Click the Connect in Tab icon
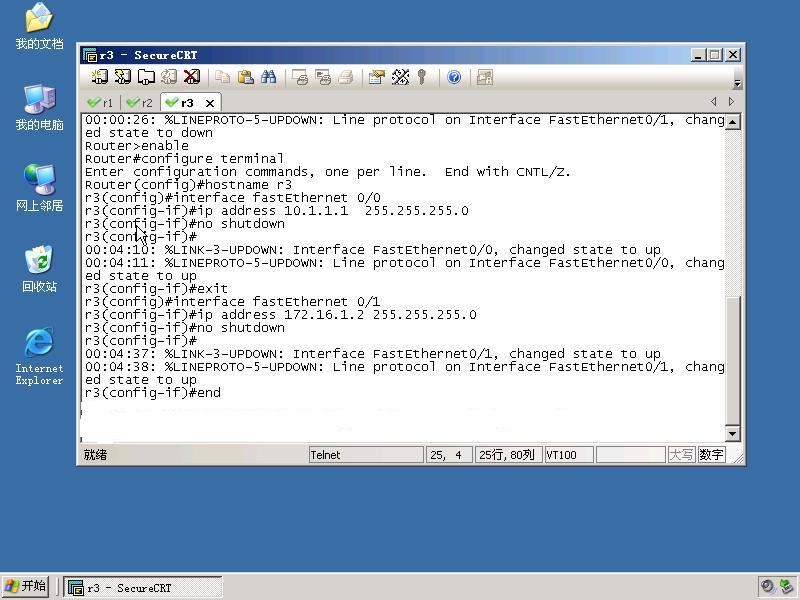The image size is (800, 600). point(146,77)
